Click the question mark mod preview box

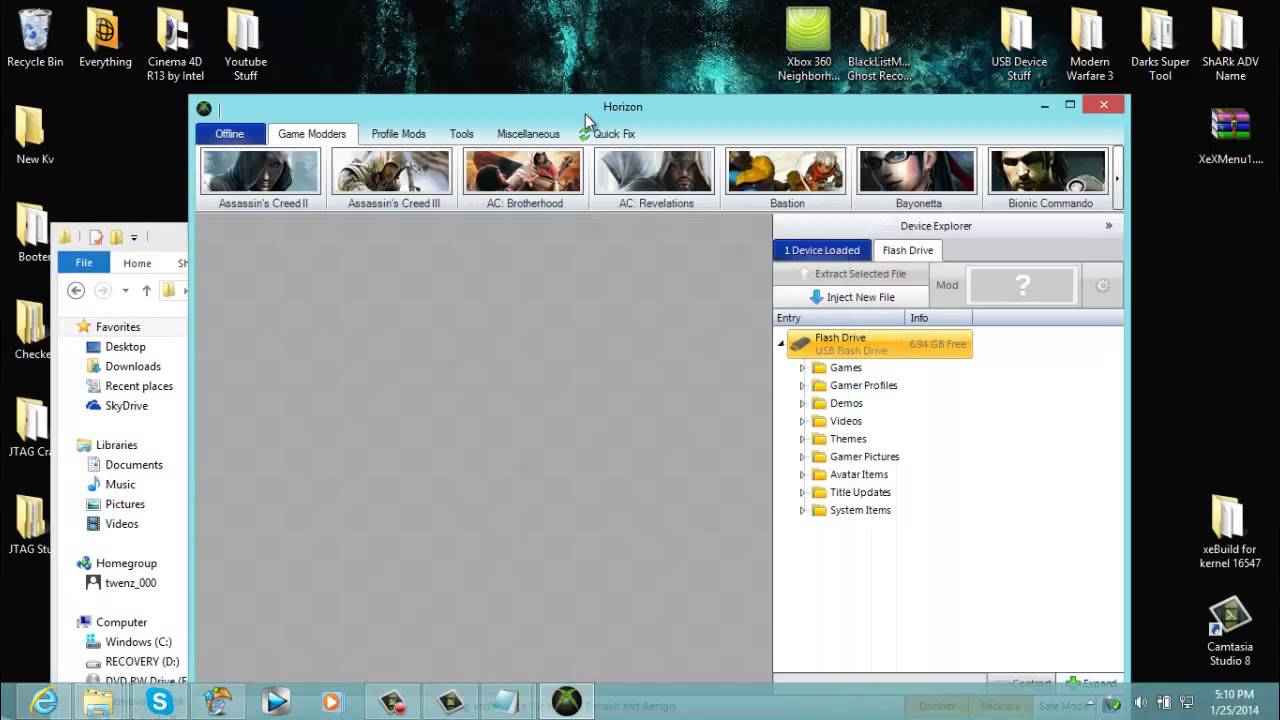[1023, 285]
